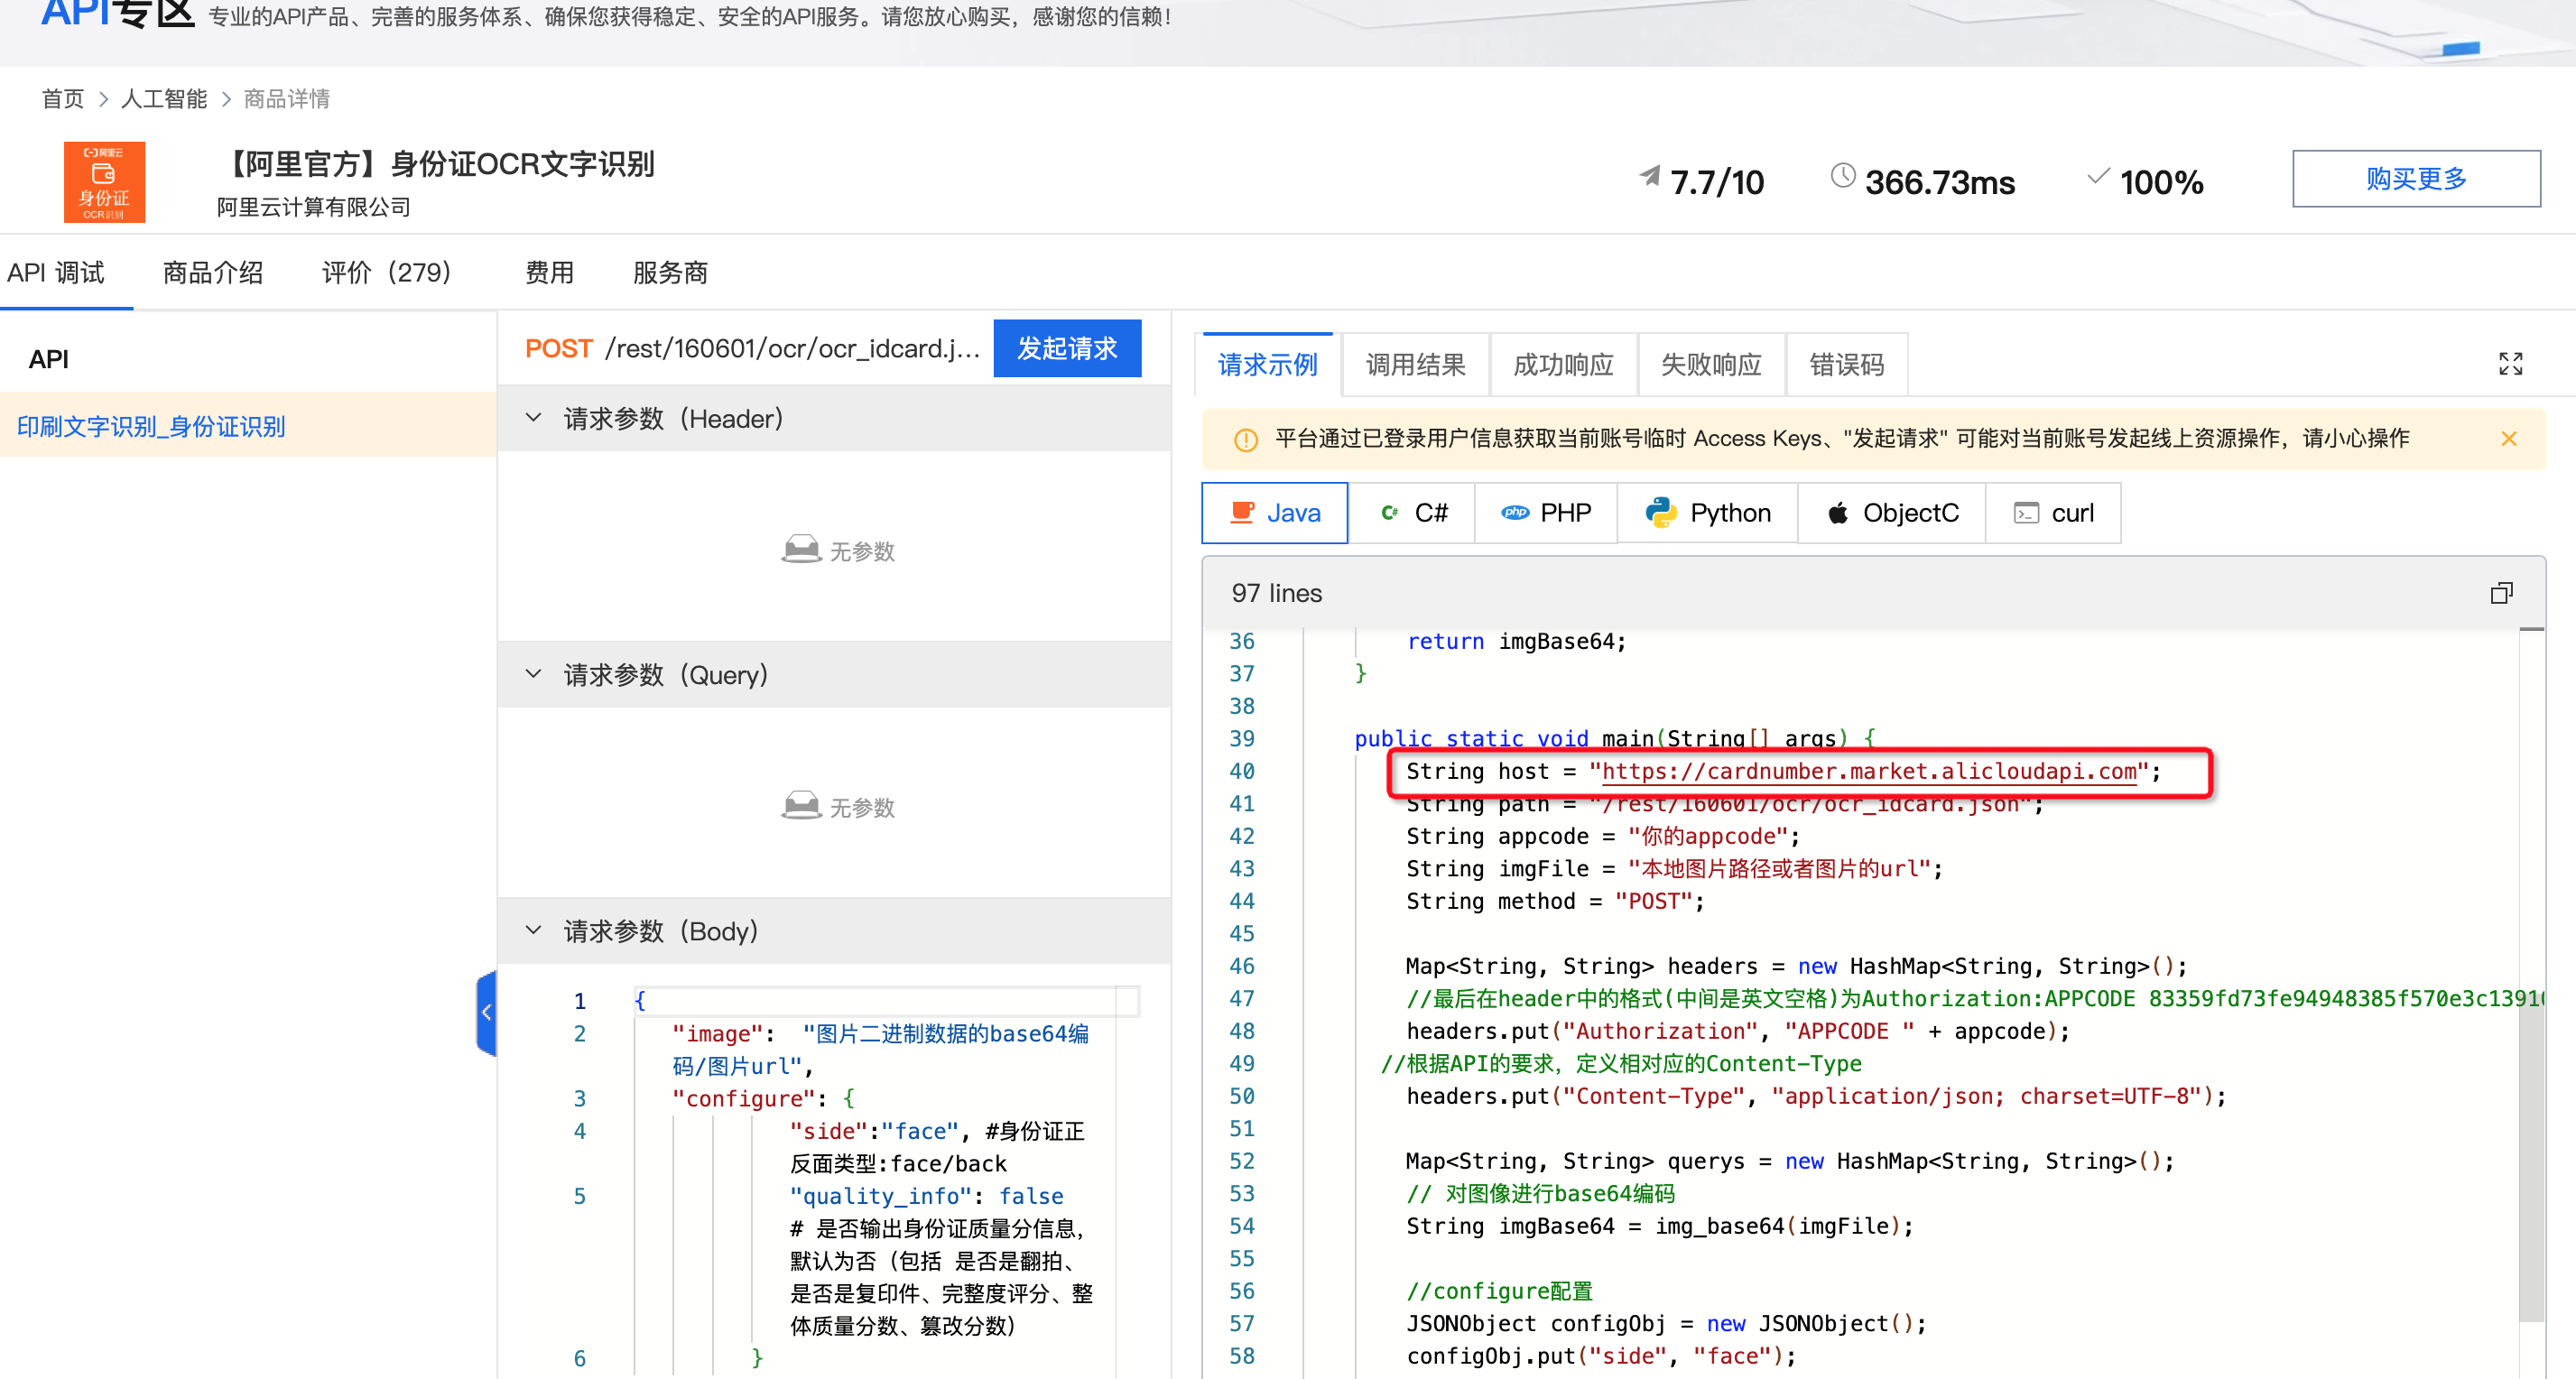Image resolution: width=2576 pixels, height=1379 pixels.
Task: Click the "quality_info": false body line
Action: [926, 1196]
